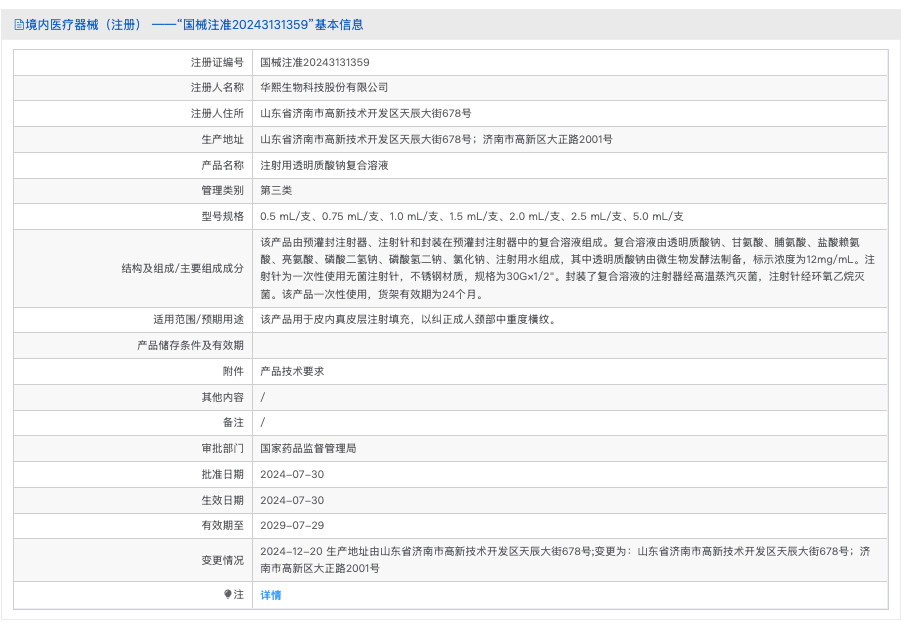Select the 附件 value 产品技术要求
Viewport: 901px width, 622px height.
point(290,371)
